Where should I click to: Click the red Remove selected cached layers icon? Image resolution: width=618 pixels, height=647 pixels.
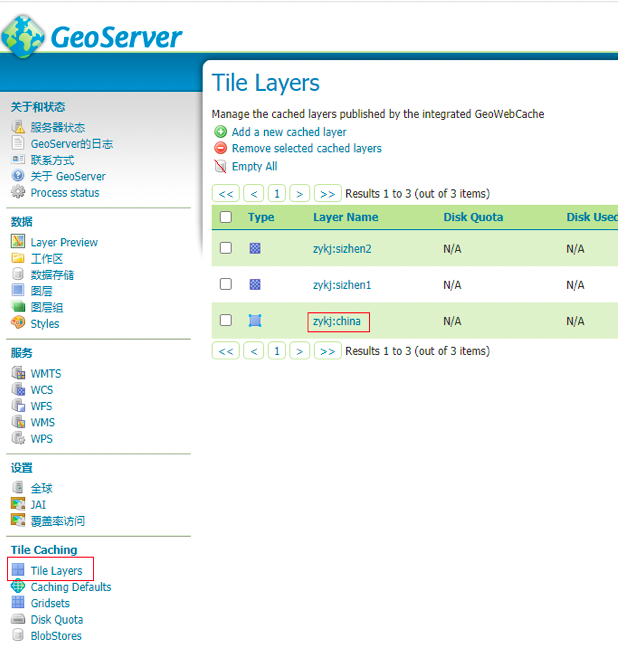coord(220,148)
